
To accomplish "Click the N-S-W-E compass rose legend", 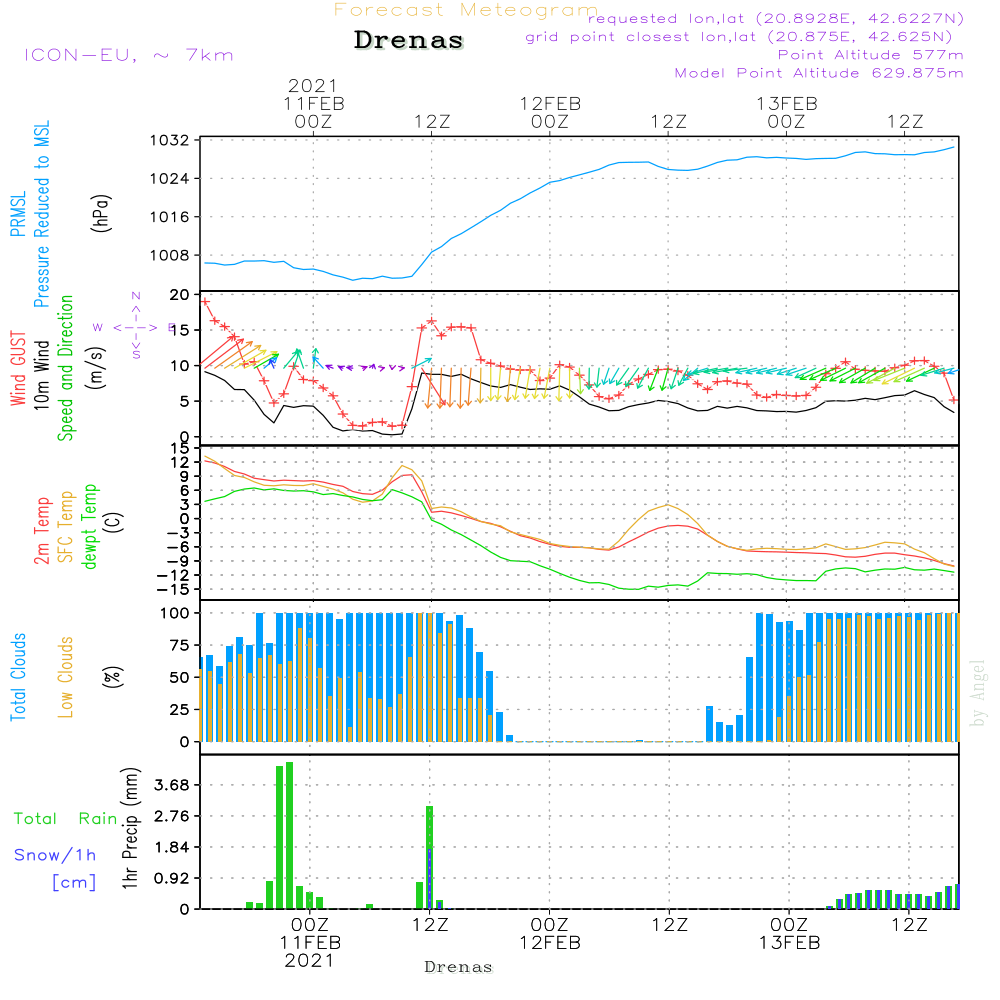I will point(135,327).
